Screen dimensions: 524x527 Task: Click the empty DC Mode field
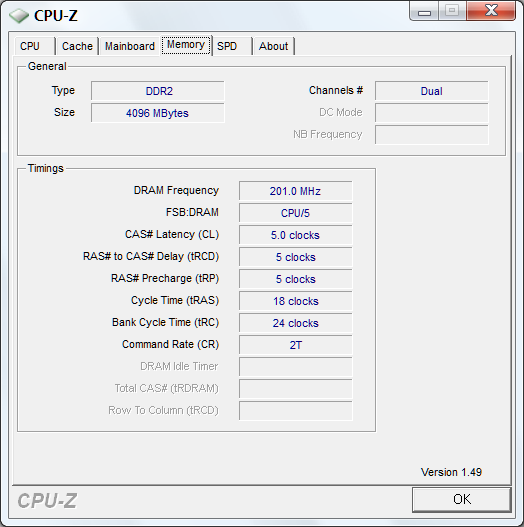pos(432,113)
